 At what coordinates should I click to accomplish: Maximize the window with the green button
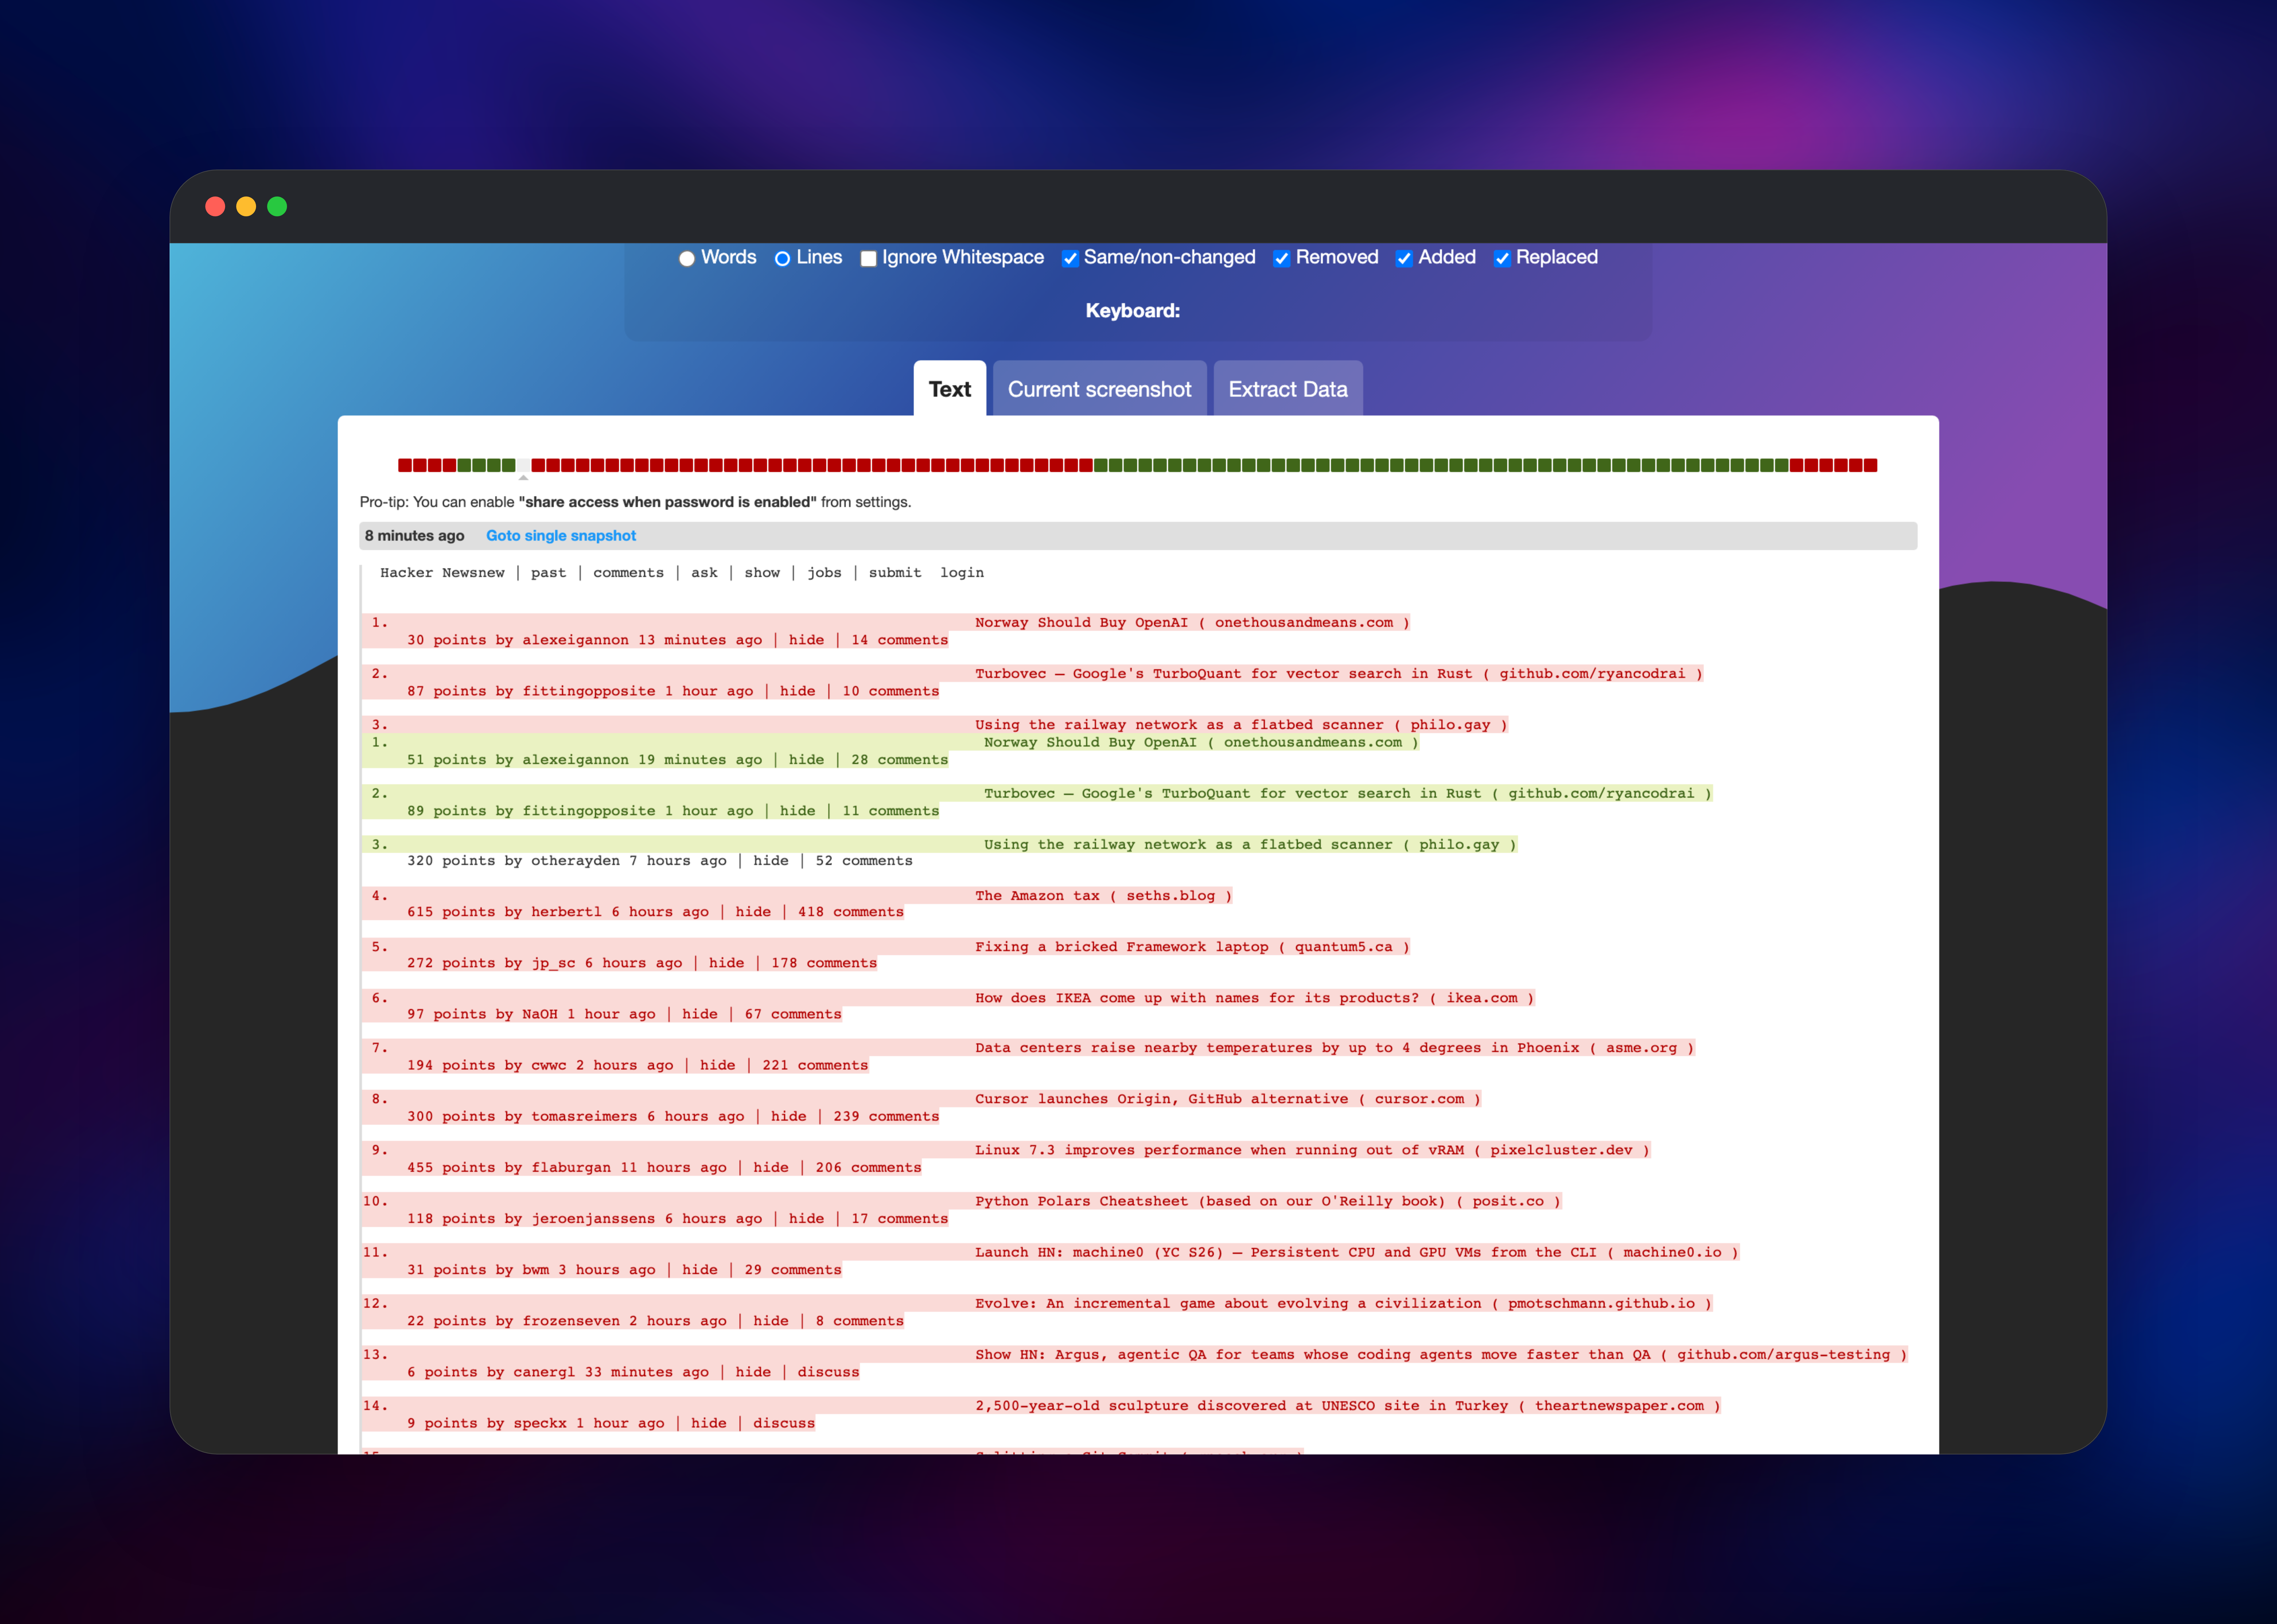[277, 206]
